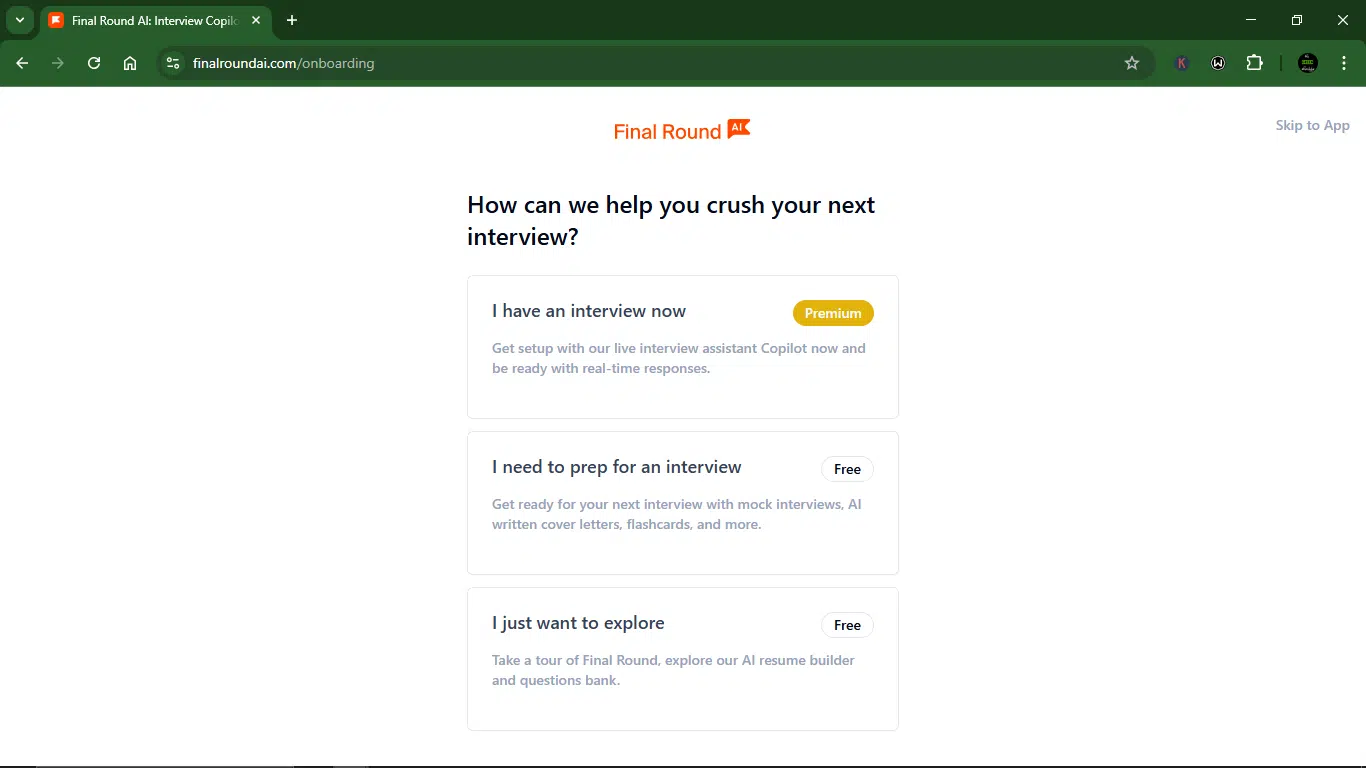
Task: Reload the page with the refresh icon
Action: pos(94,63)
